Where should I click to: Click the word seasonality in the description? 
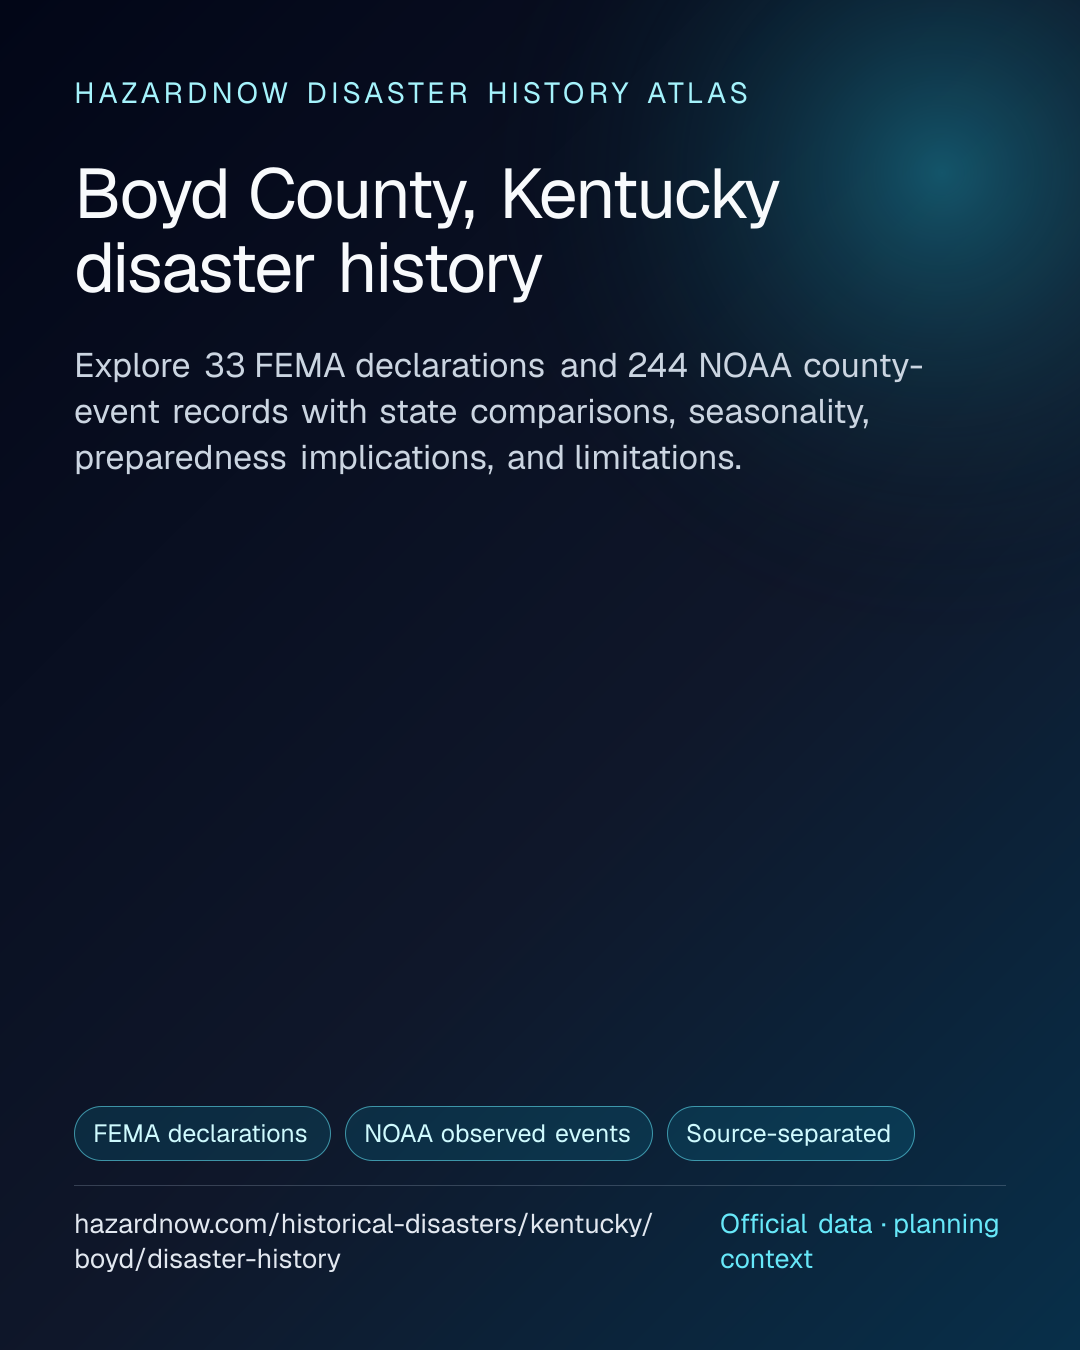[779, 412]
